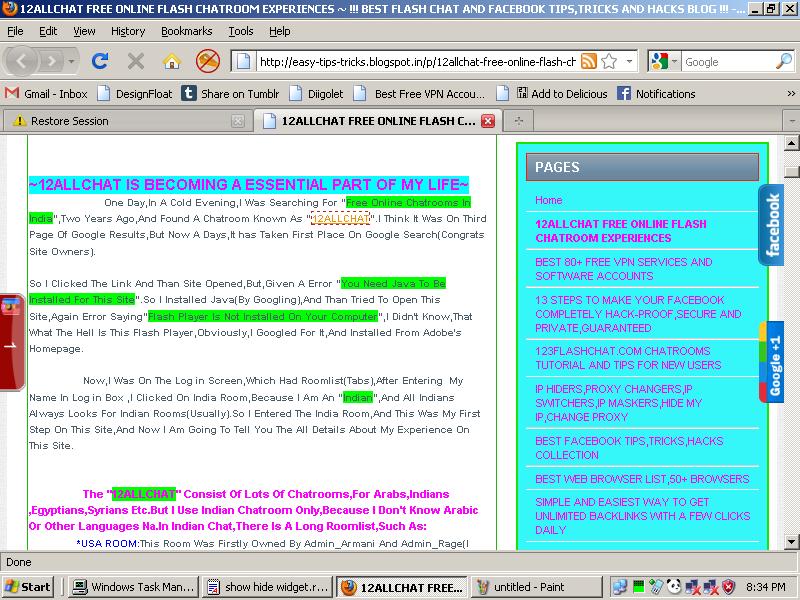Click the green monitor tray icon
Screen dimensions: 800x600
[638, 587]
